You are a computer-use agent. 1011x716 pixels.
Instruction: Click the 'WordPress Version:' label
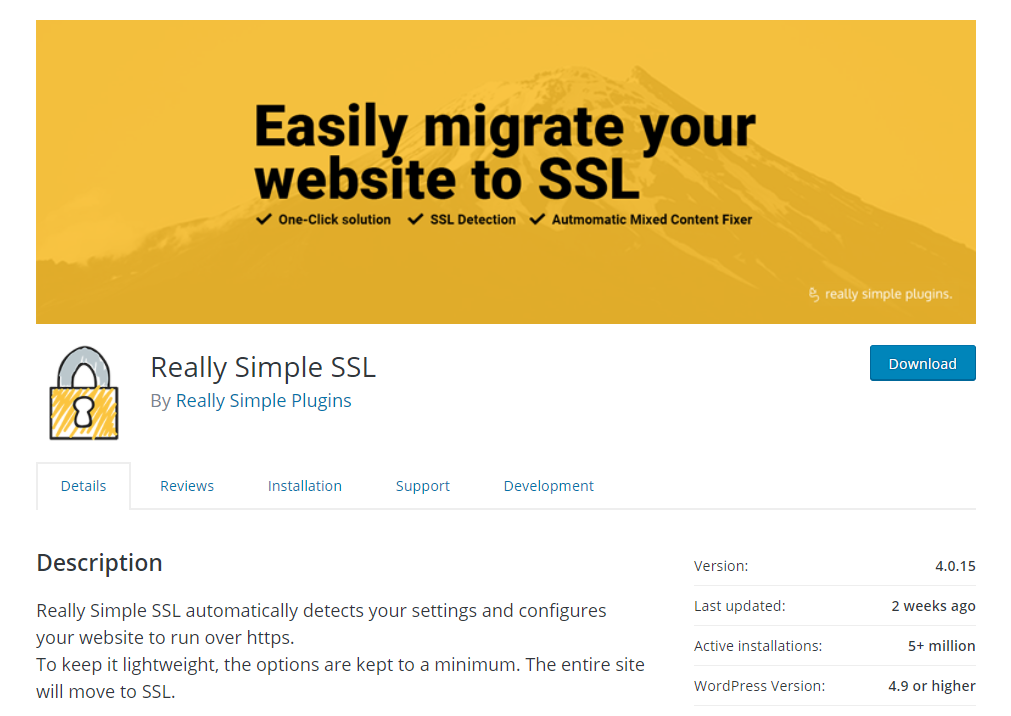pos(760,686)
